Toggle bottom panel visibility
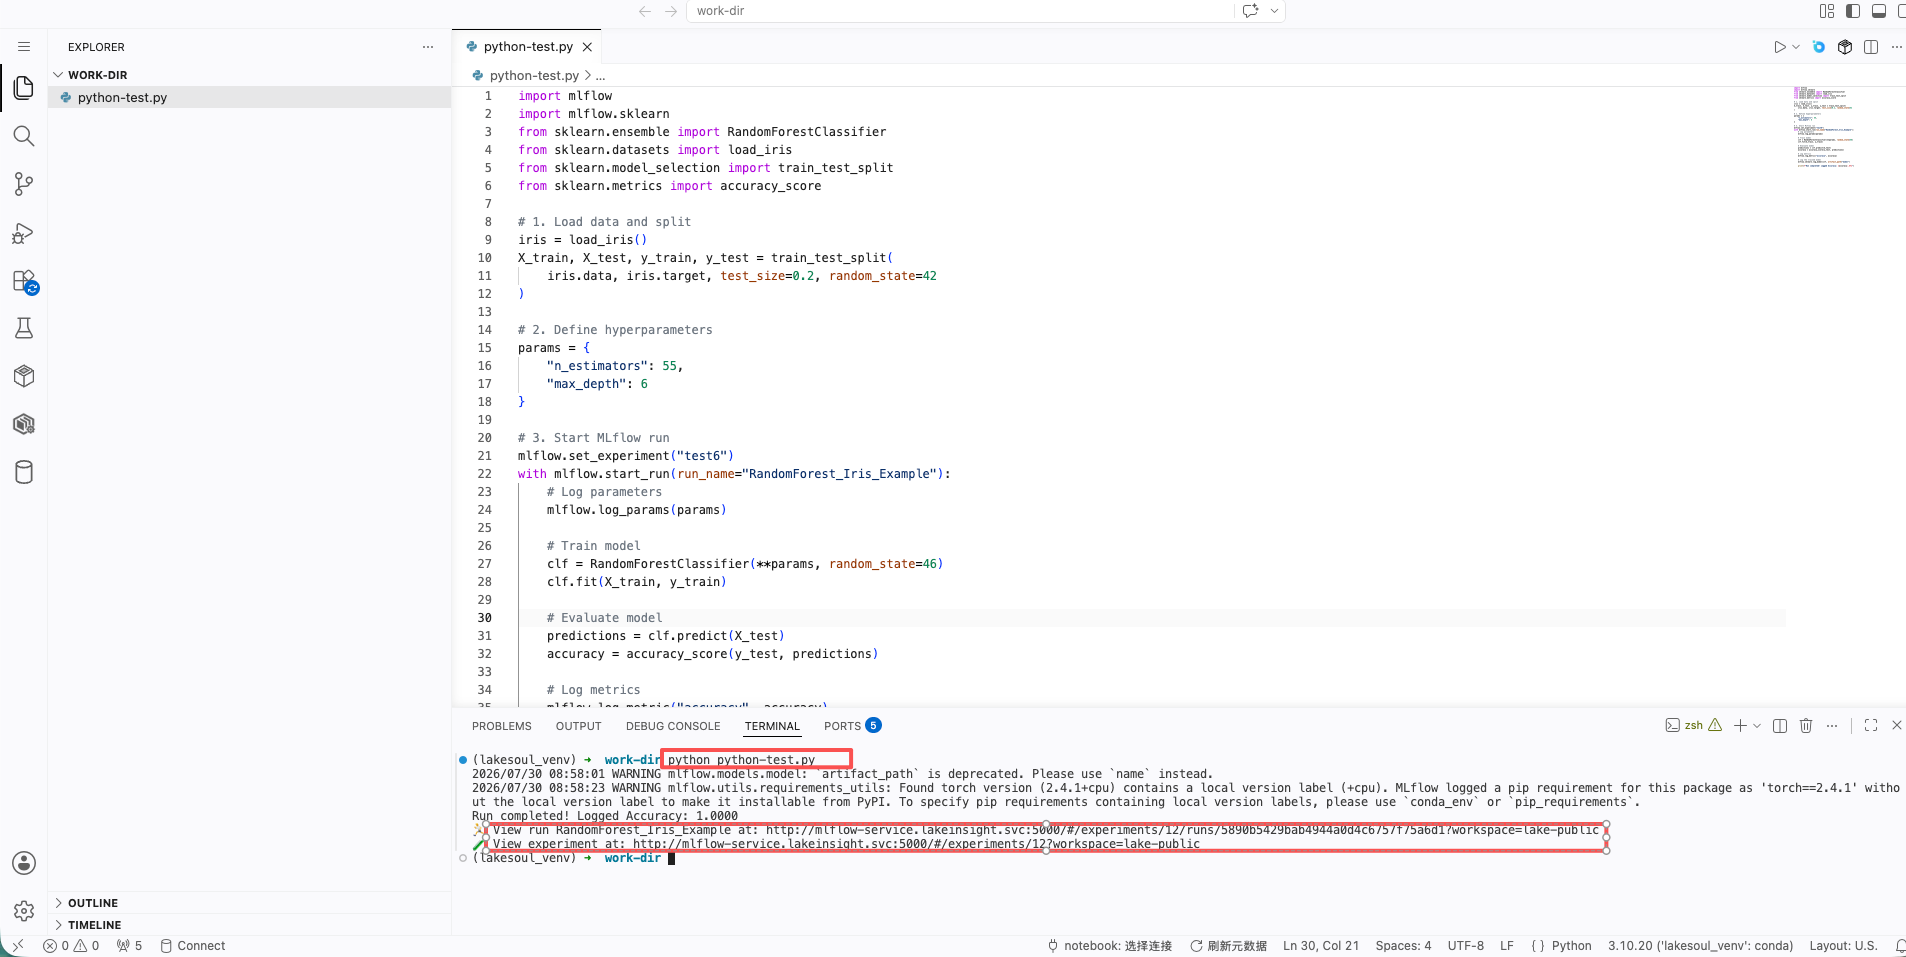 [1879, 11]
